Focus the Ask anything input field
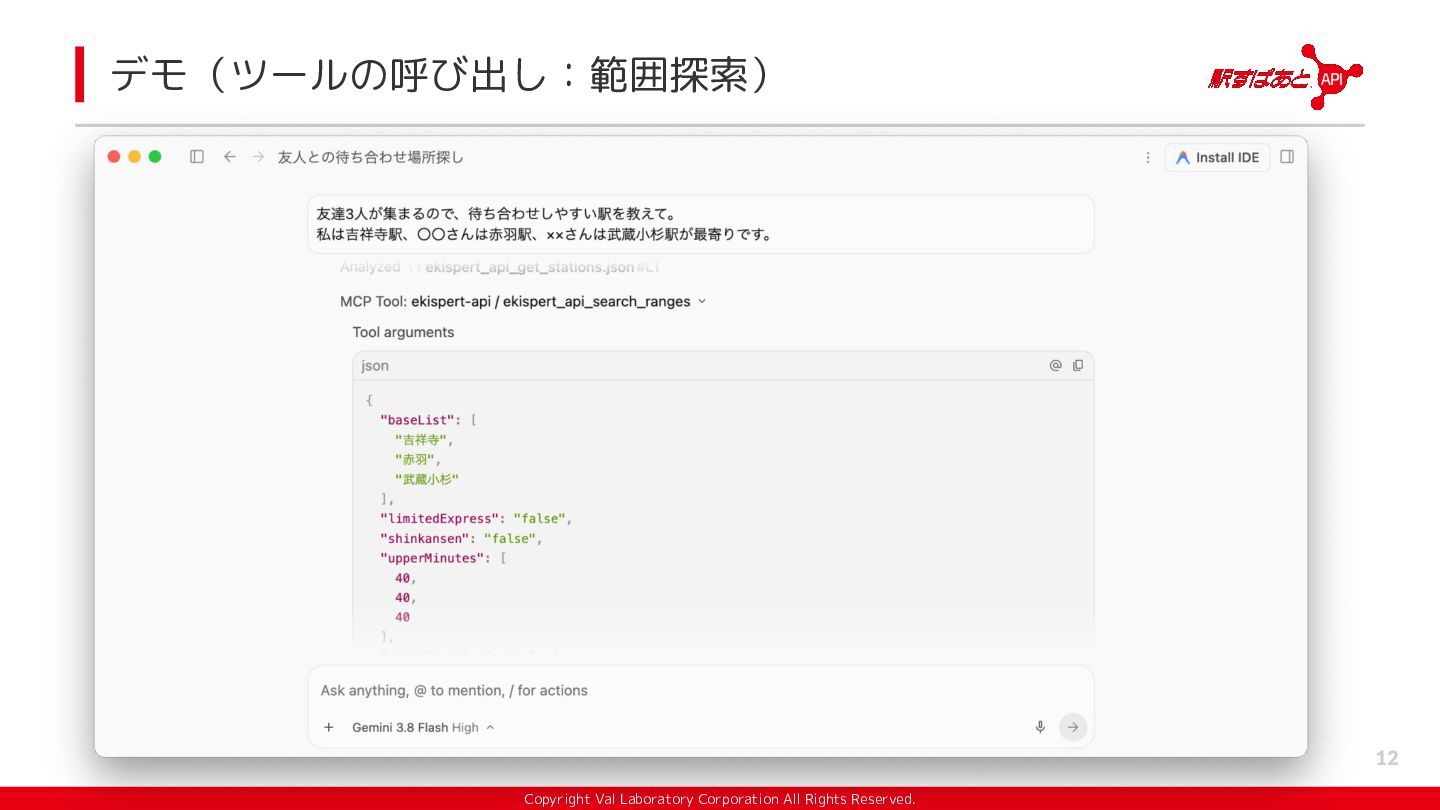Image resolution: width=1440 pixels, height=810 pixels. pos(700,690)
